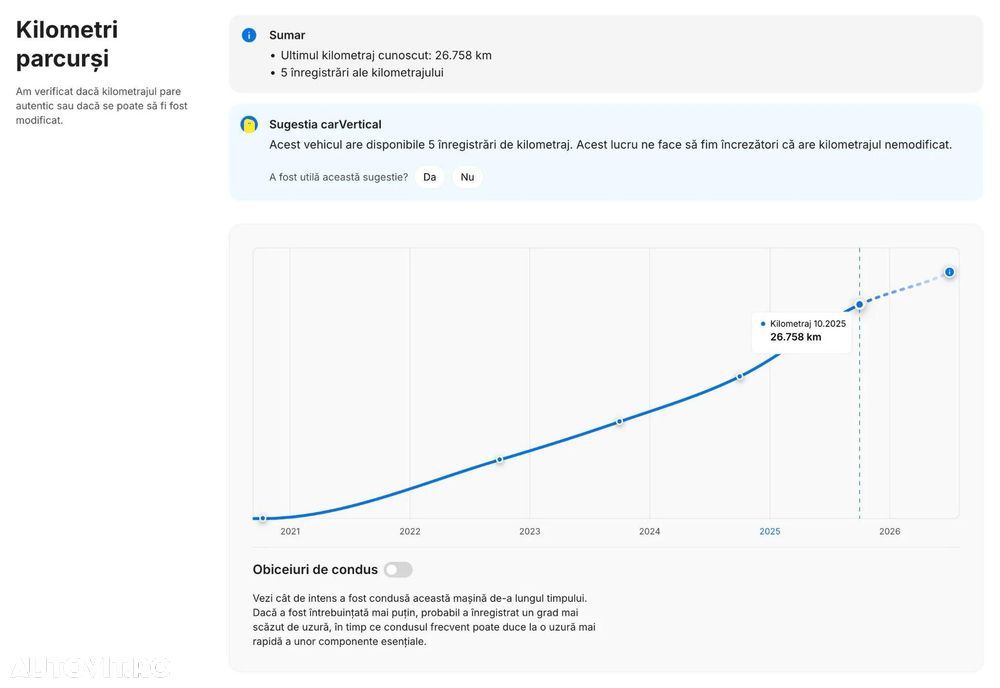Click the 2026 year label on axis
The image size is (1000, 688).
pyautogui.click(x=889, y=531)
